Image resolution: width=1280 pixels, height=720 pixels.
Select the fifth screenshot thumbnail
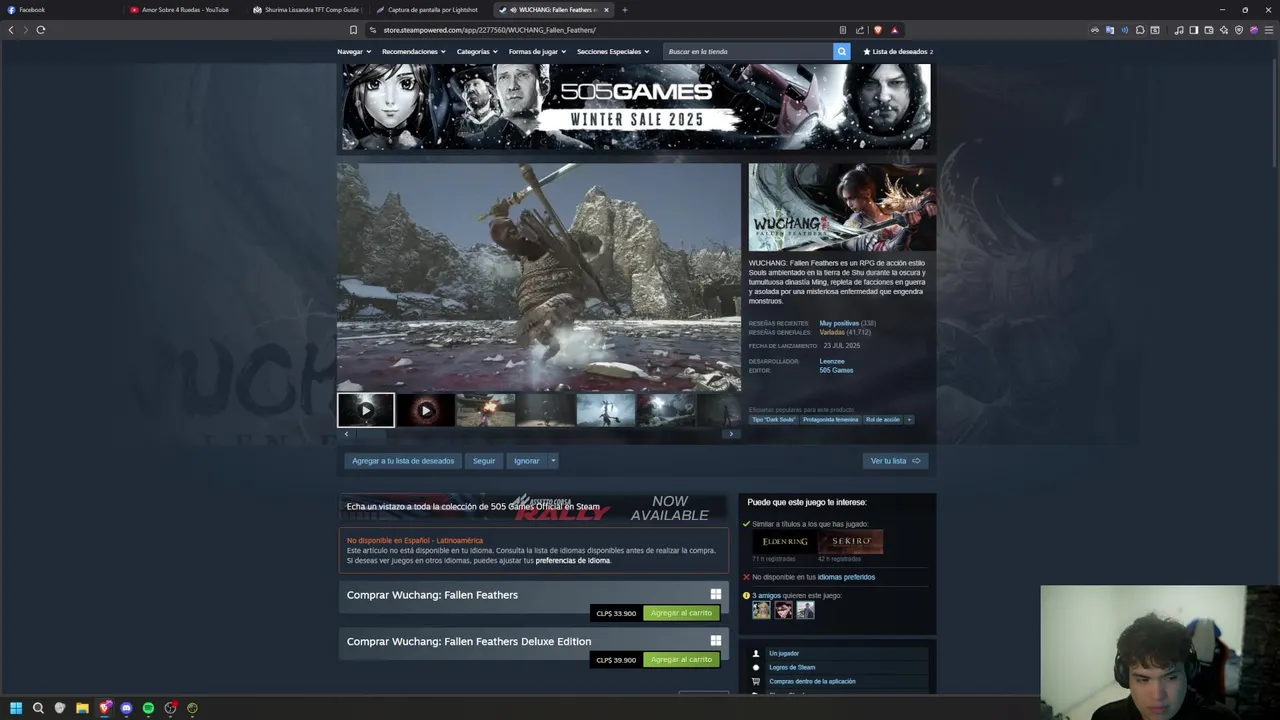pyautogui.click(x=606, y=410)
